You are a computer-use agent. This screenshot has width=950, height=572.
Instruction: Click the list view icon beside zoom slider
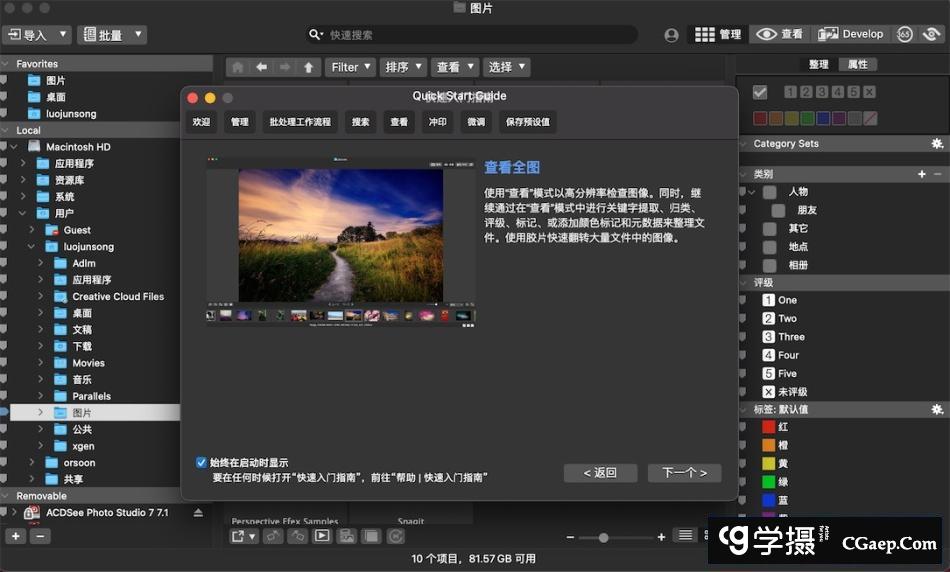[x=685, y=536]
